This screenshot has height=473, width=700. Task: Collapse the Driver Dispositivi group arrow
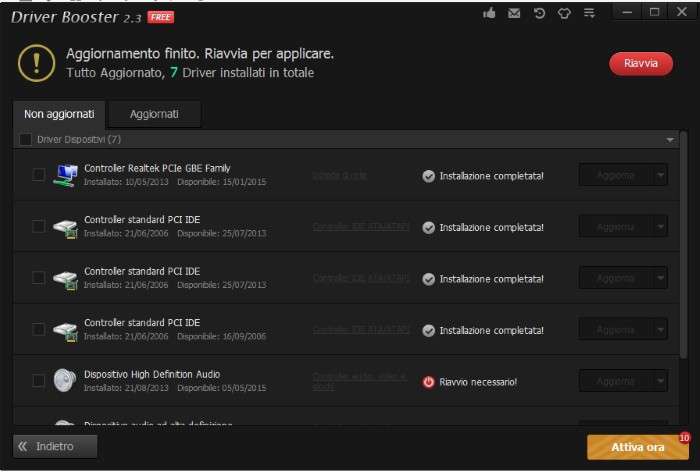point(670,140)
